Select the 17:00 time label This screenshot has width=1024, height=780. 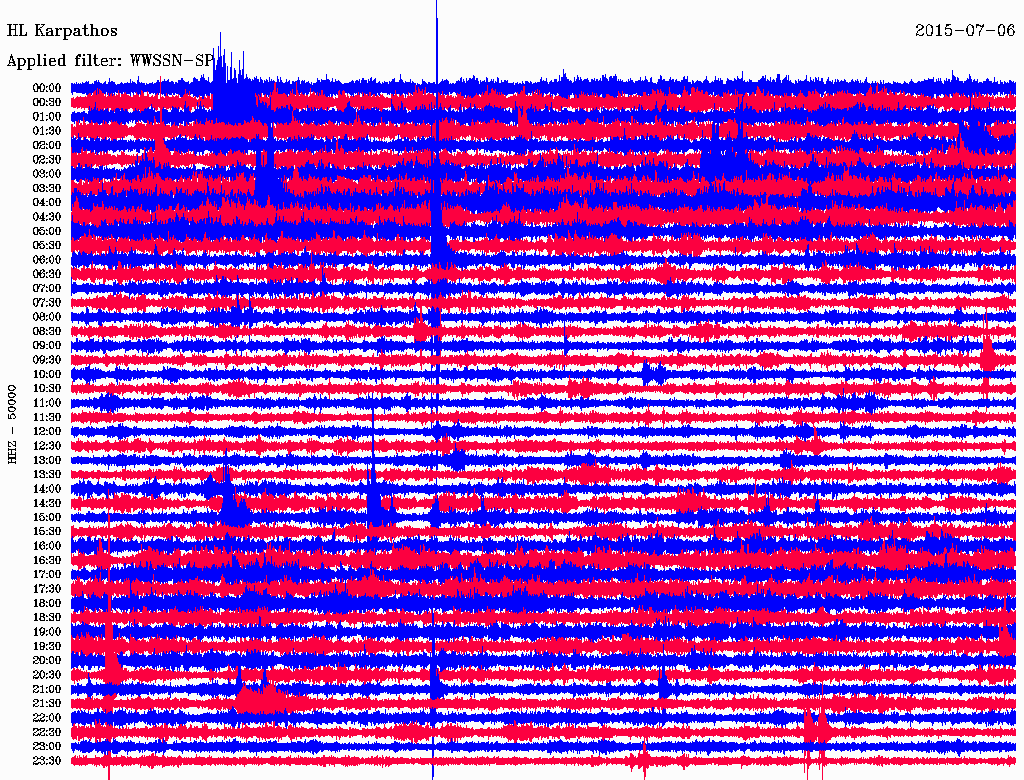pyautogui.click(x=47, y=574)
